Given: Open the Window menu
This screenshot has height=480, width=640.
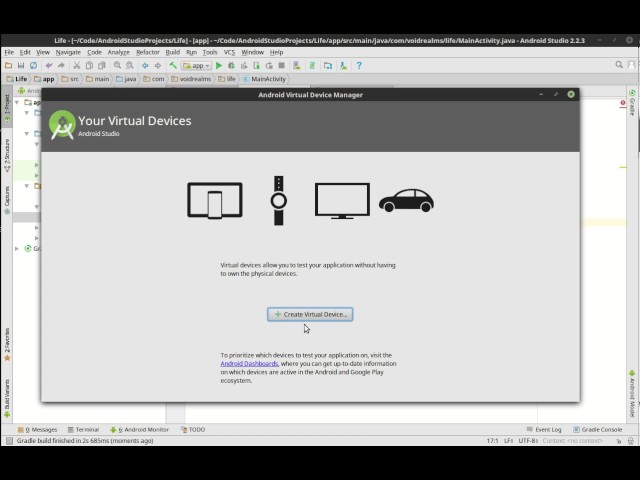Looking at the screenshot, I should (252, 52).
